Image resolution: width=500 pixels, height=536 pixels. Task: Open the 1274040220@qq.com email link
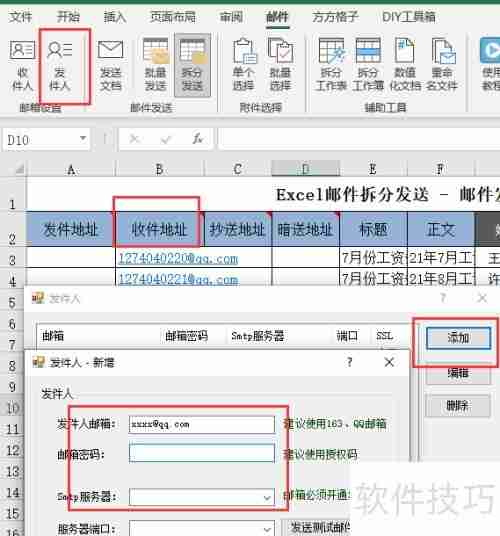point(178,258)
